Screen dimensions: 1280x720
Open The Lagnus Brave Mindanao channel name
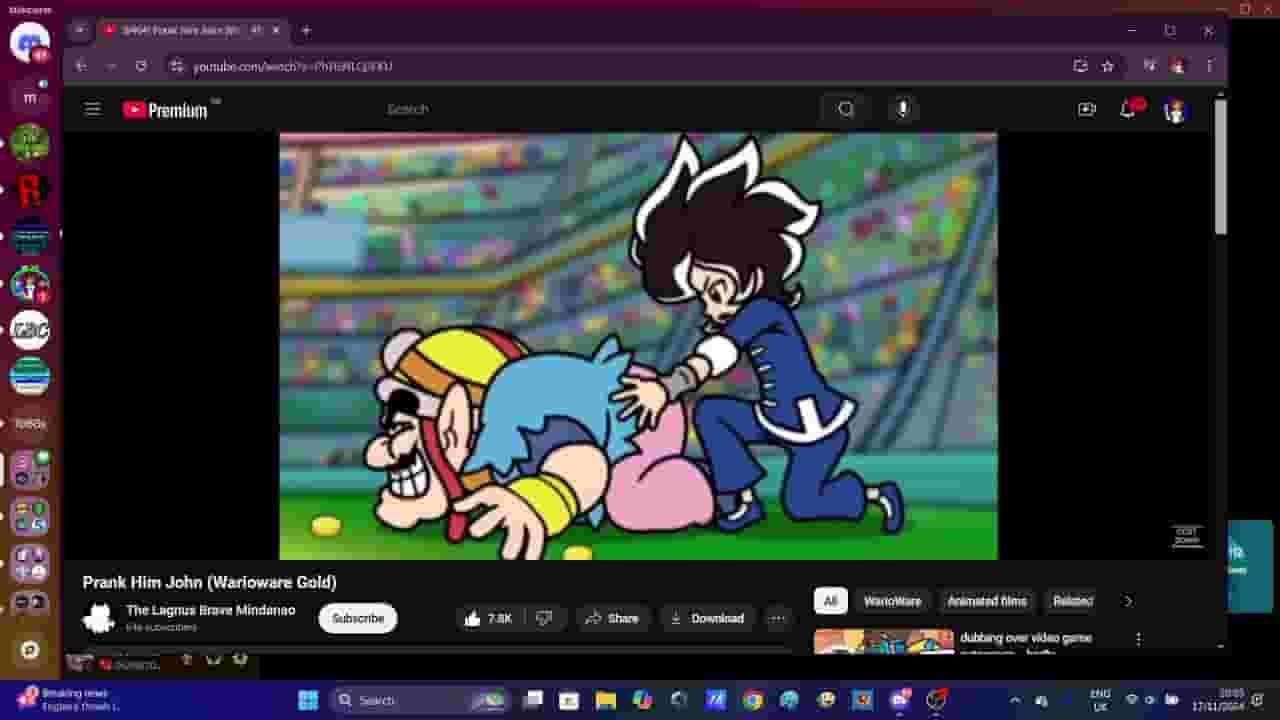[x=210, y=610]
